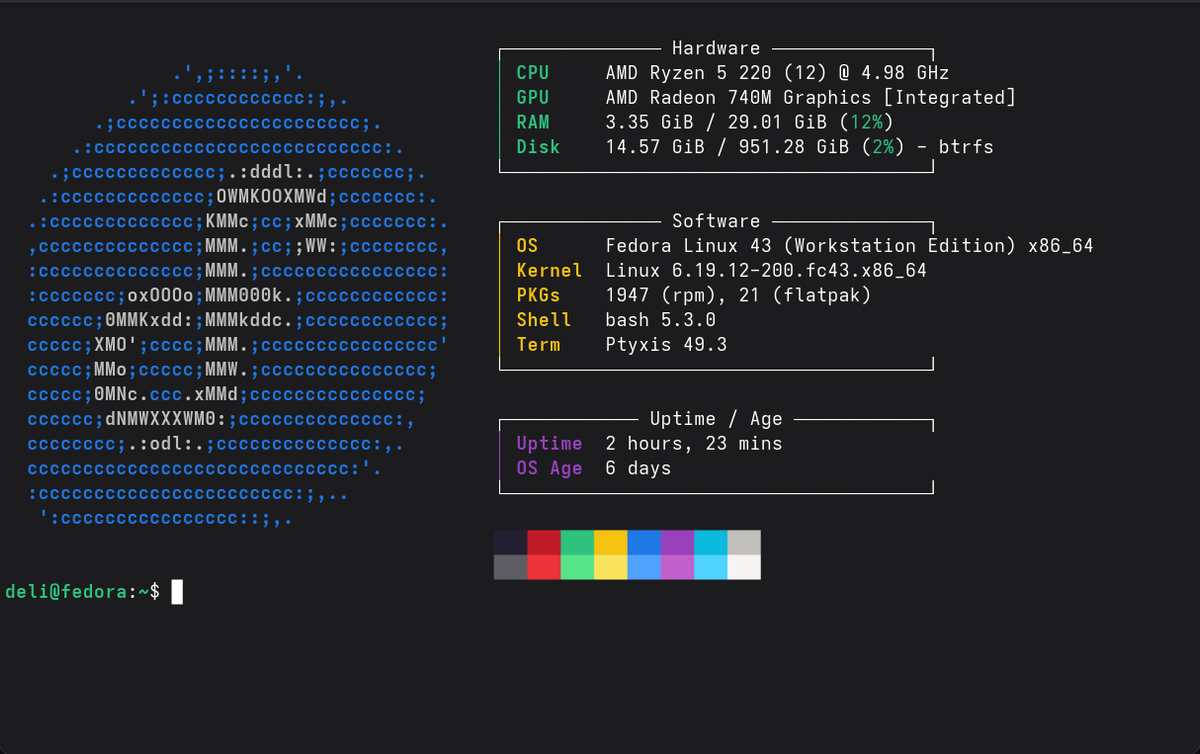The height and width of the screenshot is (754, 1200).
Task: Select the light blue color swatch
Action: click(x=644, y=567)
